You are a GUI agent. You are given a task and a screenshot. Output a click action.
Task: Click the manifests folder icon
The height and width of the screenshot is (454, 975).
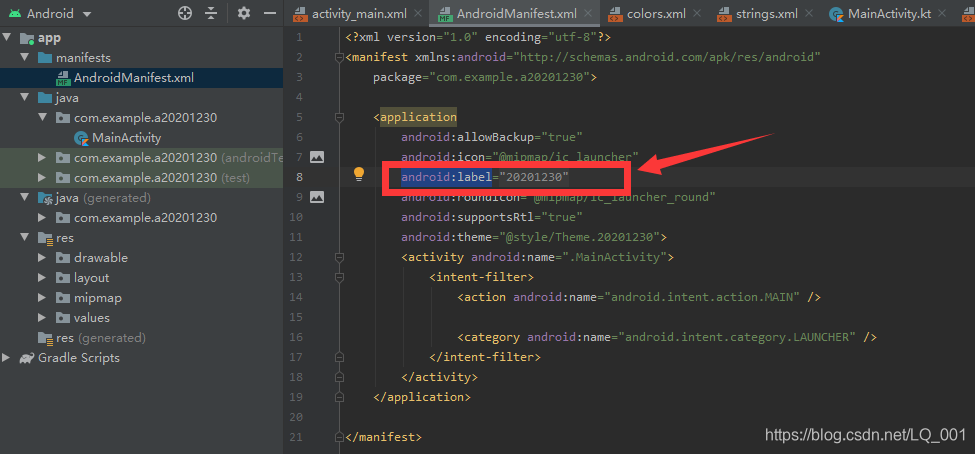tap(45, 58)
